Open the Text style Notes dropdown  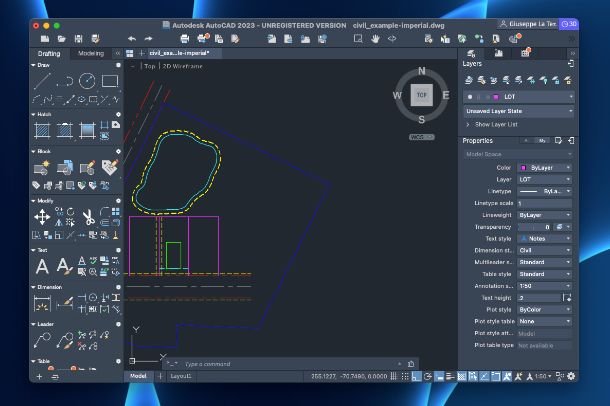click(545, 238)
